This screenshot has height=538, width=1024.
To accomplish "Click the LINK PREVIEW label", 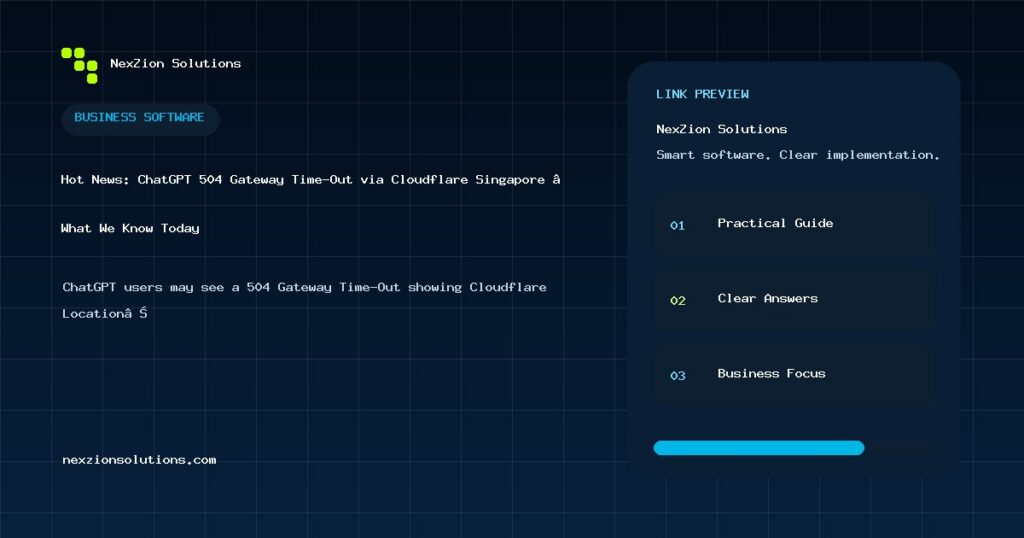I will click(x=702, y=94).
